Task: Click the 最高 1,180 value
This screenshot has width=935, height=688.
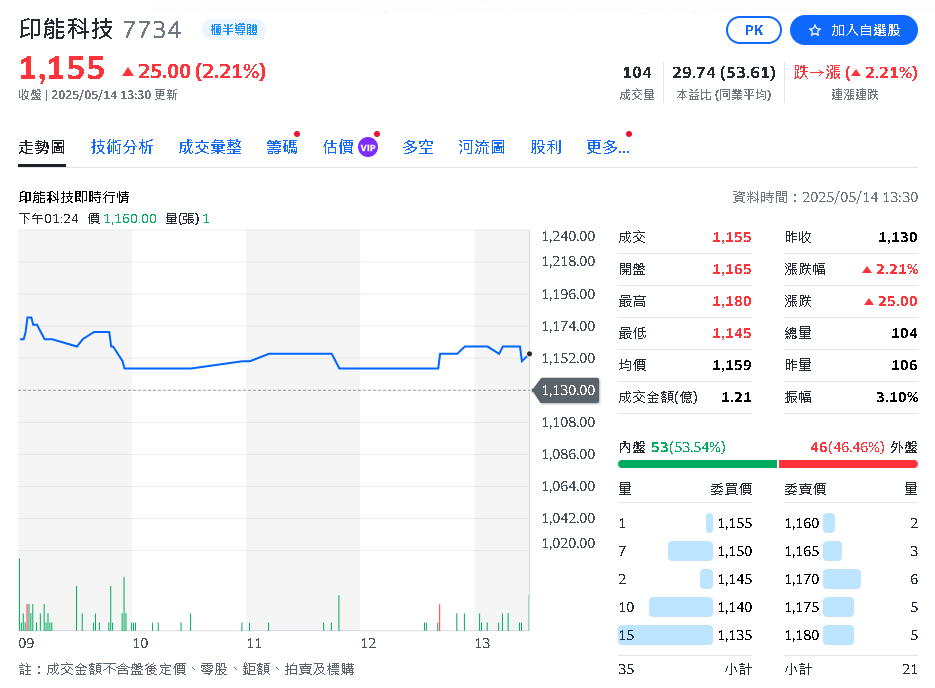Action: [732, 301]
